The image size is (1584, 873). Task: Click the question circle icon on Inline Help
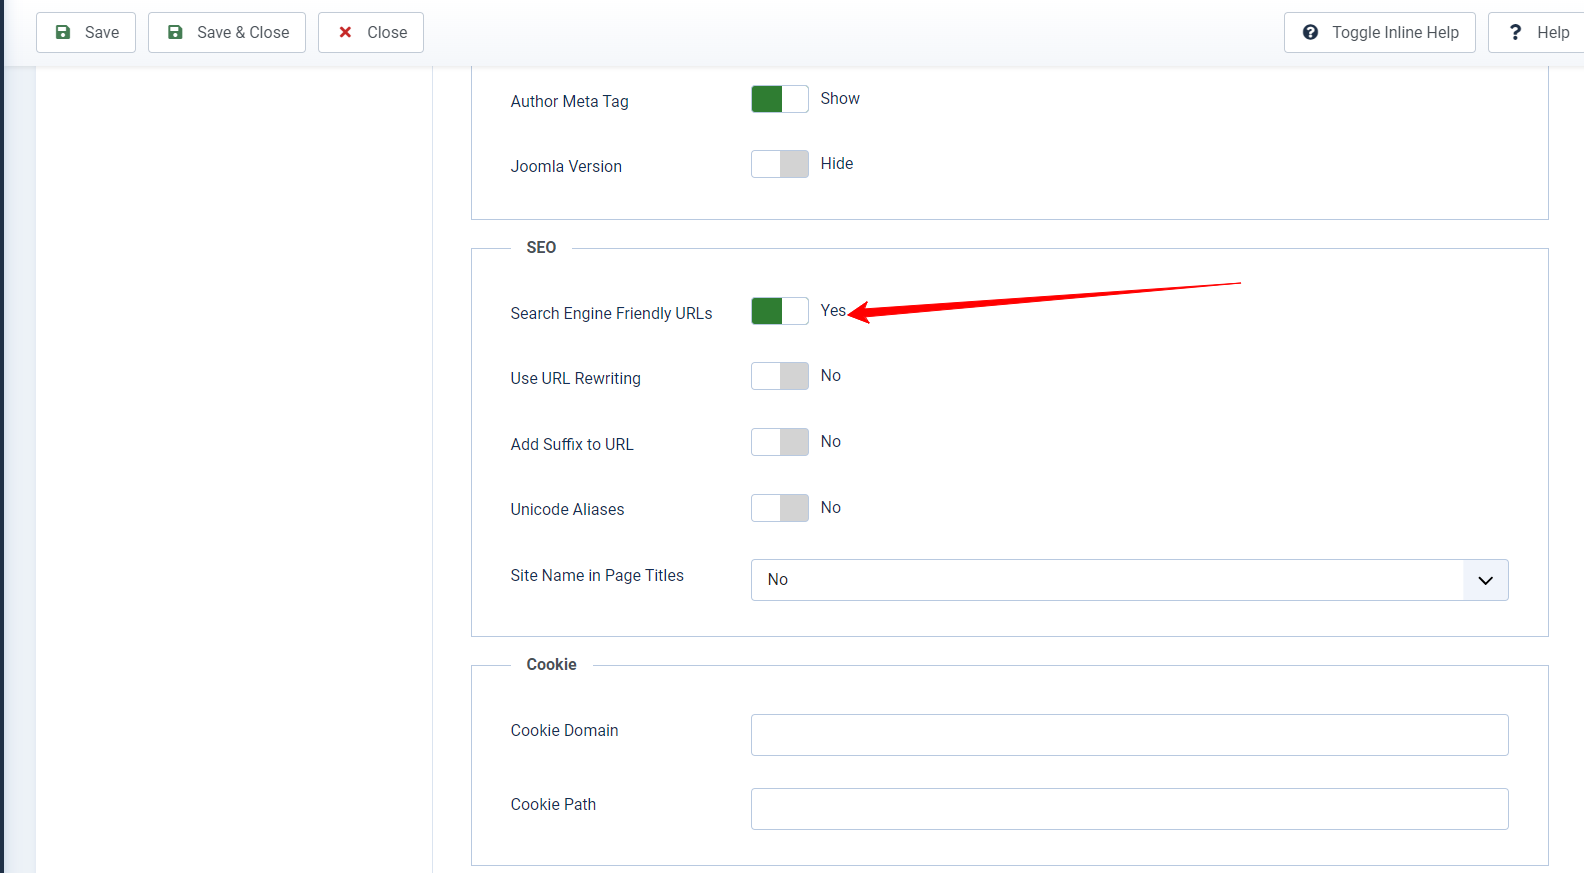[x=1310, y=32]
